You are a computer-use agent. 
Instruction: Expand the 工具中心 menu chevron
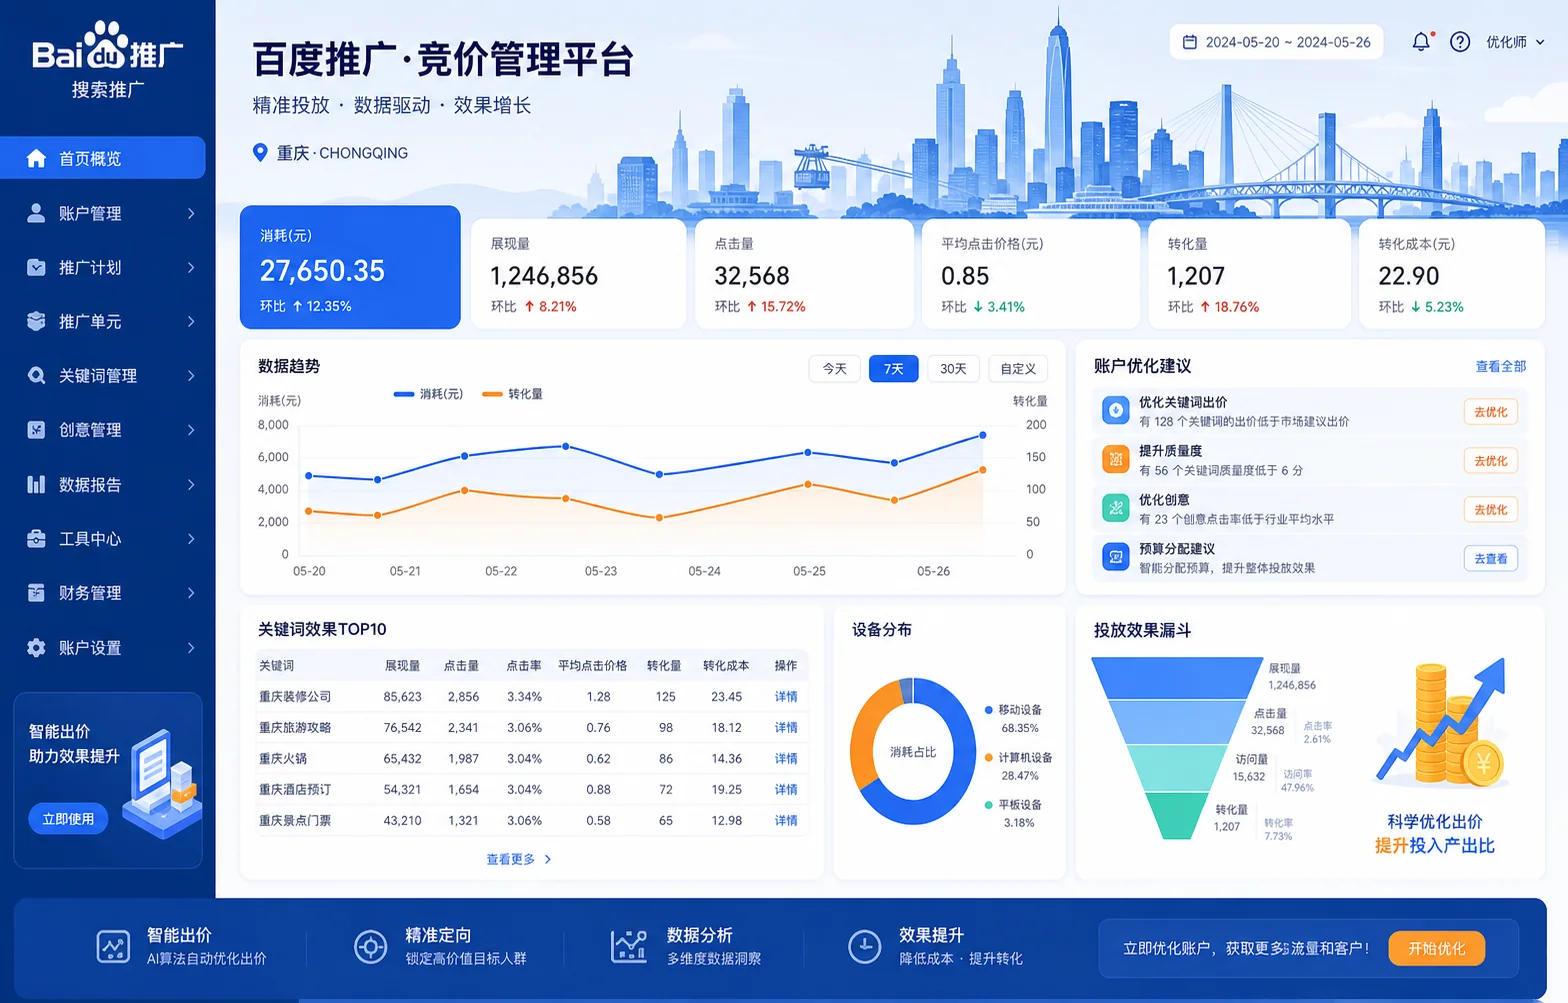point(191,538)
